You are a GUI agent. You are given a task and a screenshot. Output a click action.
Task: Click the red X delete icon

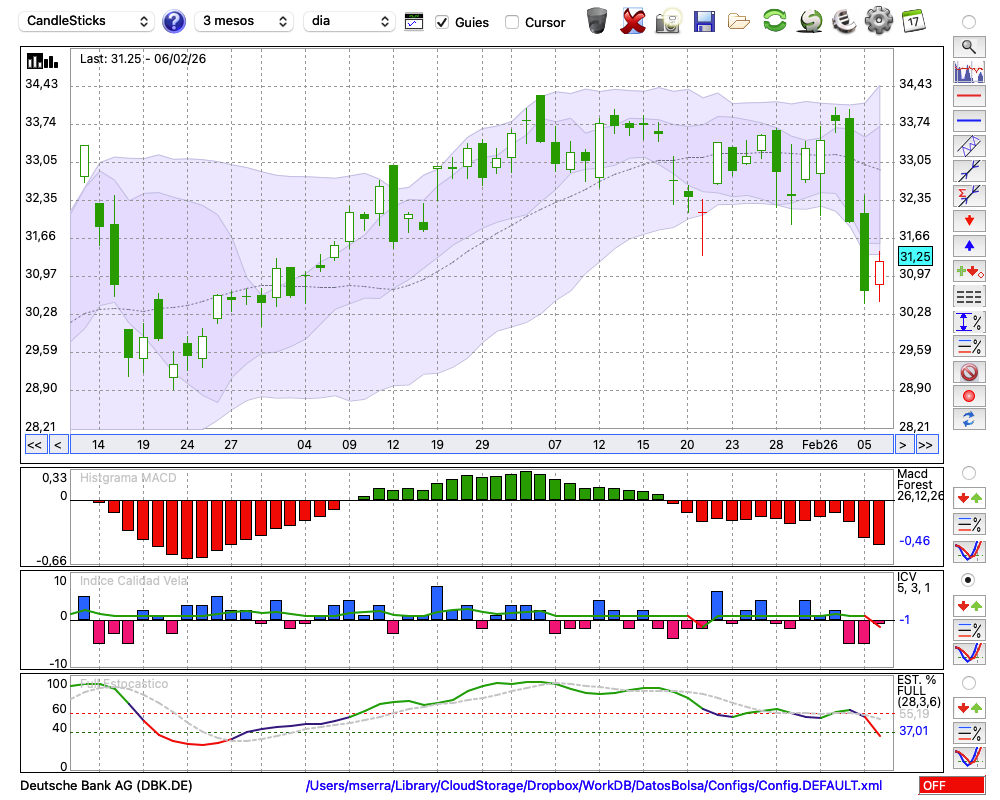[632, 21]
